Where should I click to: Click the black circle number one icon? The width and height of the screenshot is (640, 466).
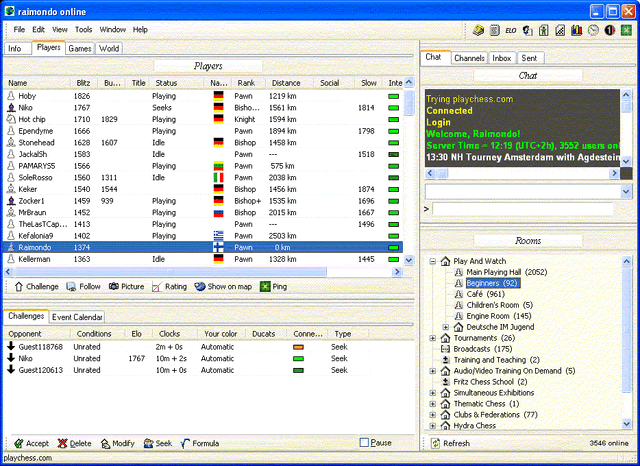tap(610, 30)
